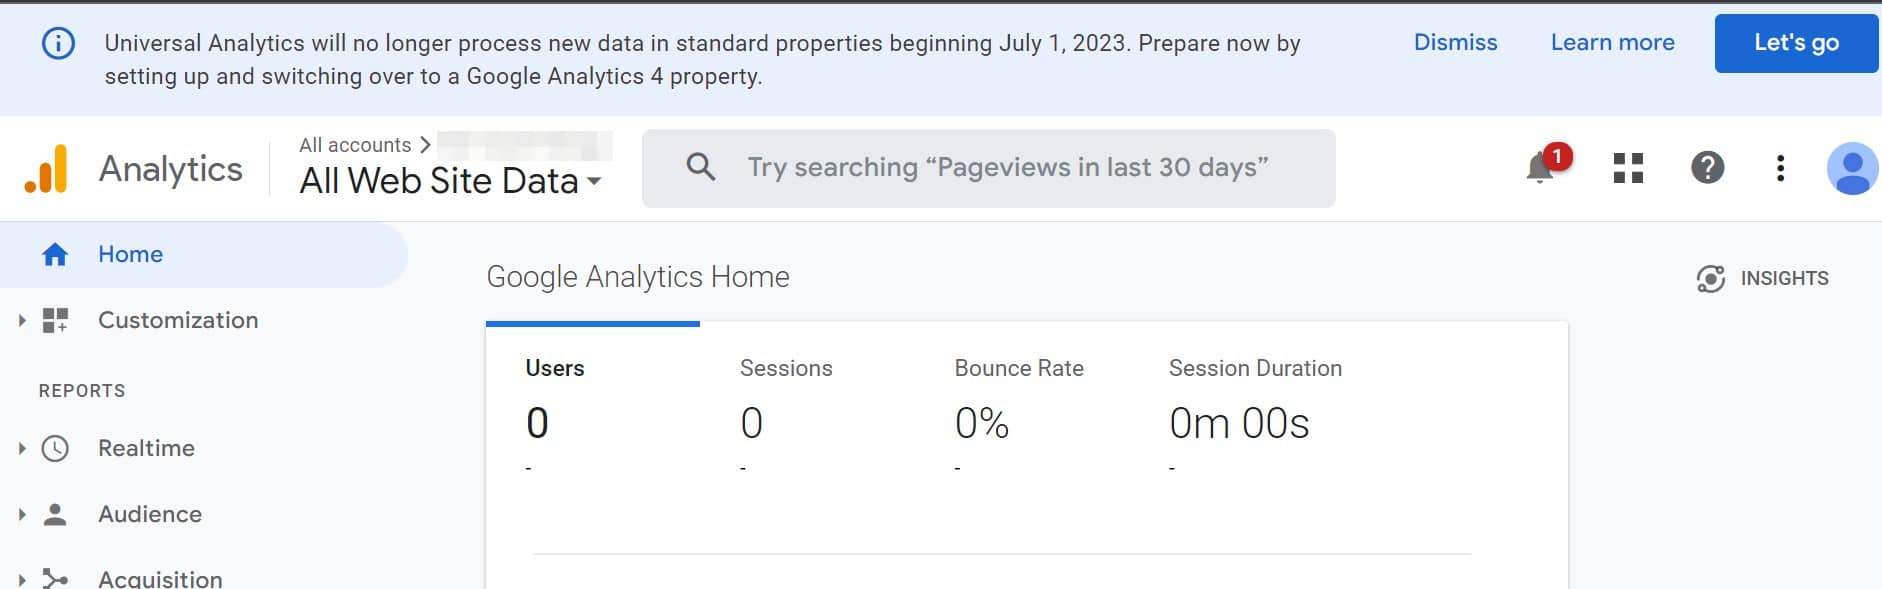Dismiss the Universal Analytics banner
The height and width of the screenshot is (589, 1882).
tap(1455, 43)
